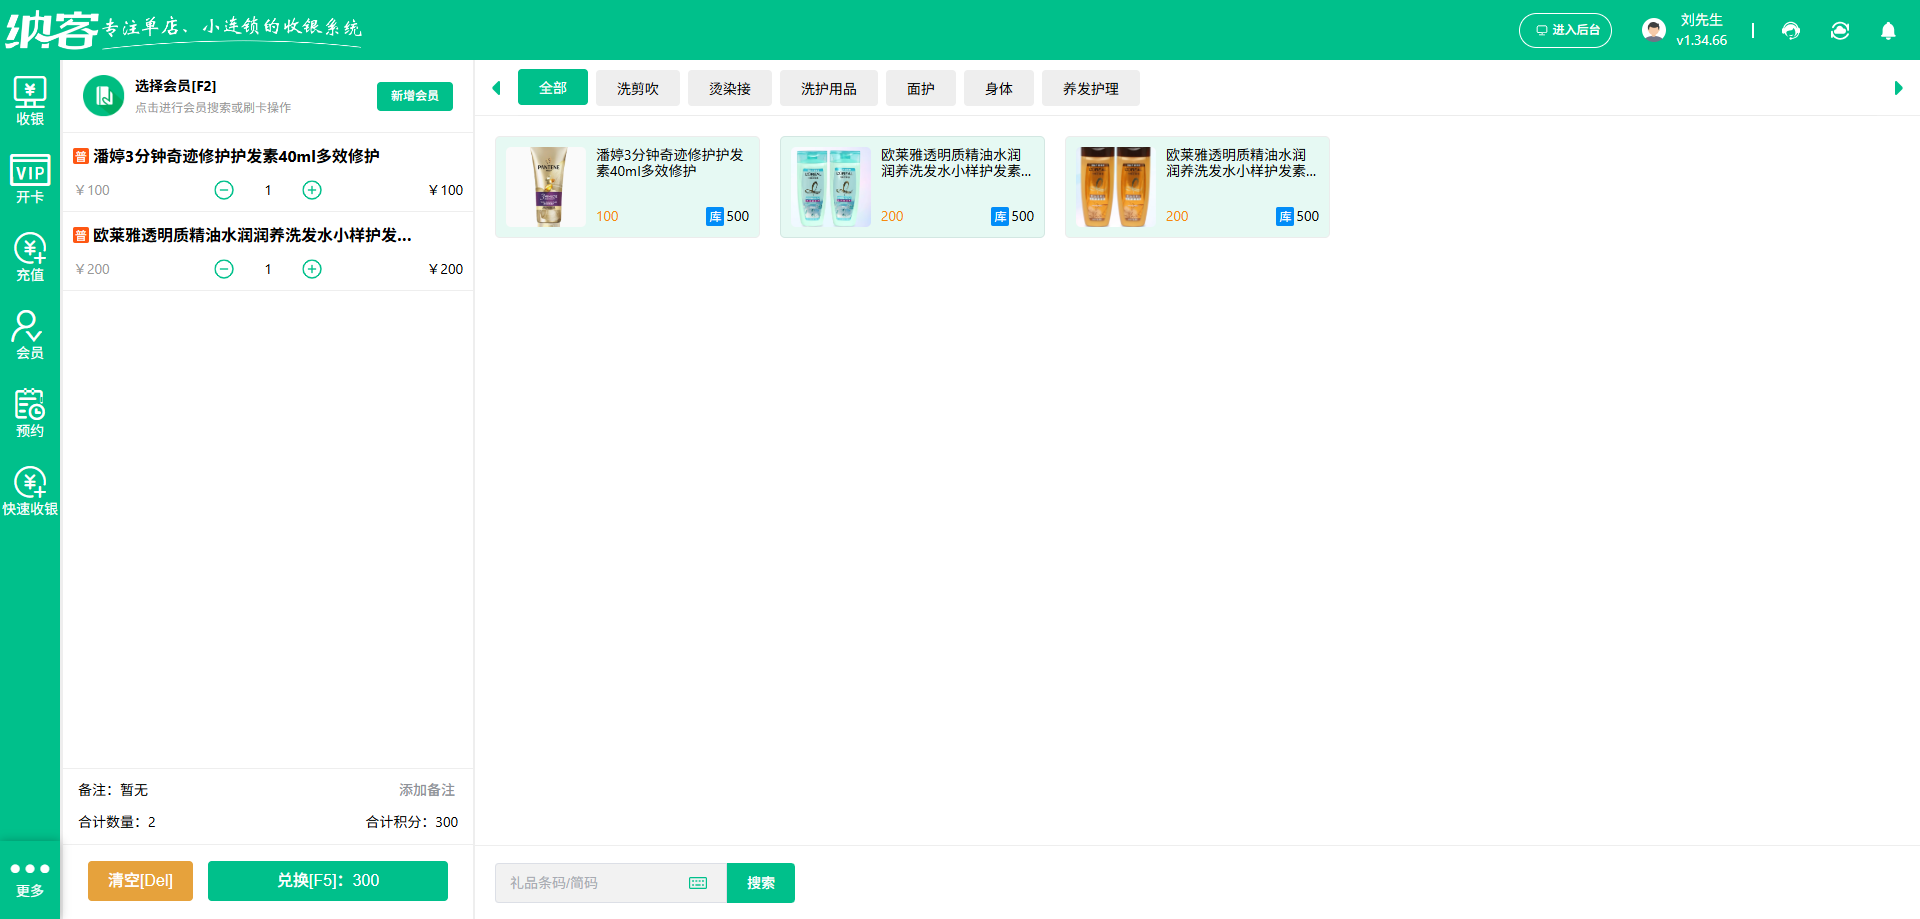Screen dimensions: 1920x919
Task: Select the 身体 category tab
Action: coord(999,88)
